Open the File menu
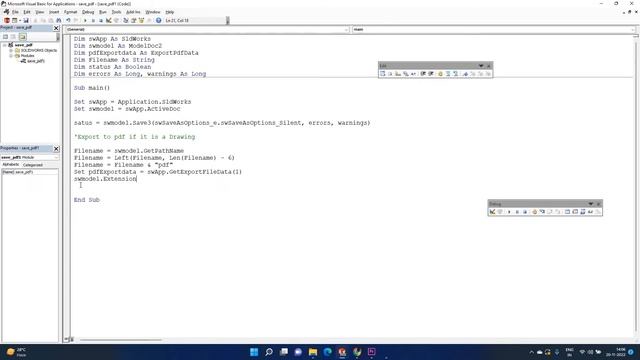640x360 pixels. click(x=15, y=12)
